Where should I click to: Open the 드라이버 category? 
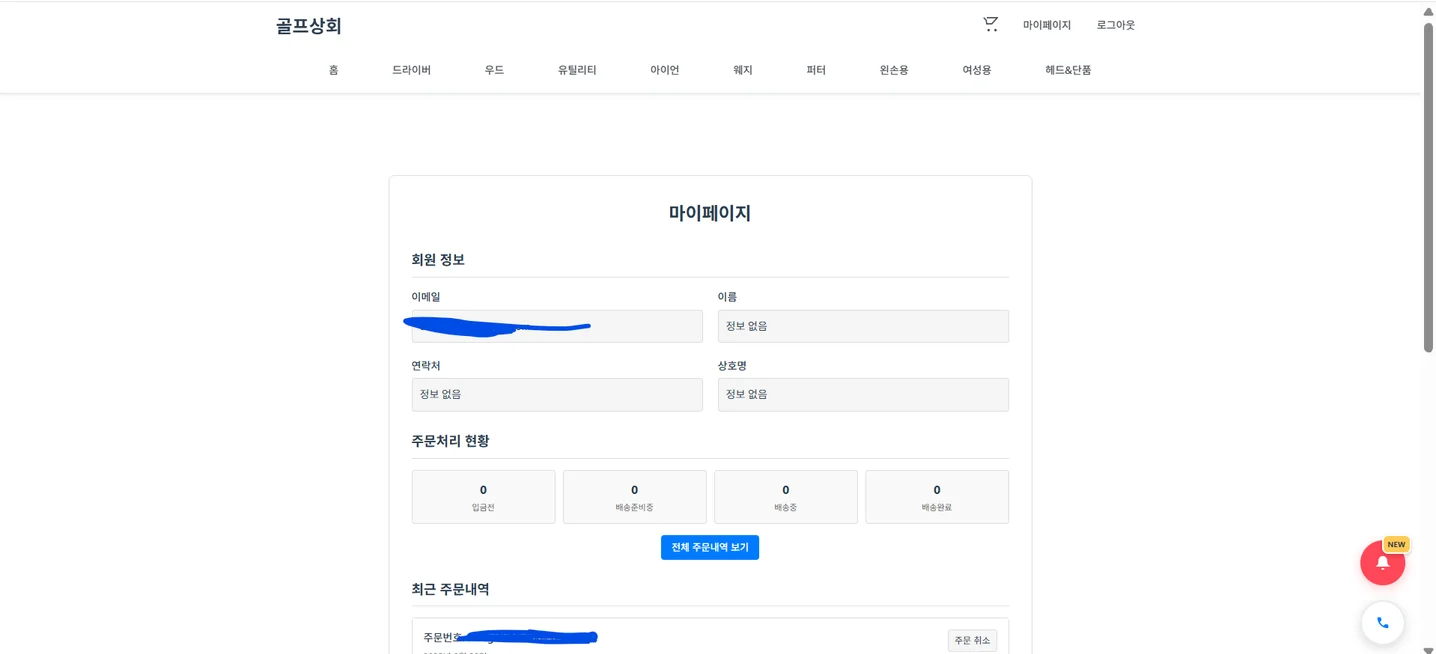pos(411,70)
